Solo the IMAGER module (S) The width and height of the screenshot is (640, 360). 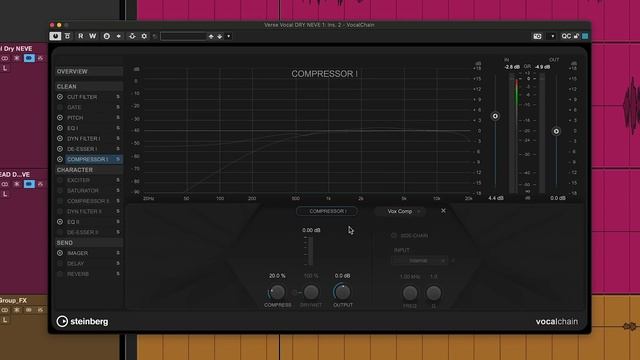click(118, 253)
